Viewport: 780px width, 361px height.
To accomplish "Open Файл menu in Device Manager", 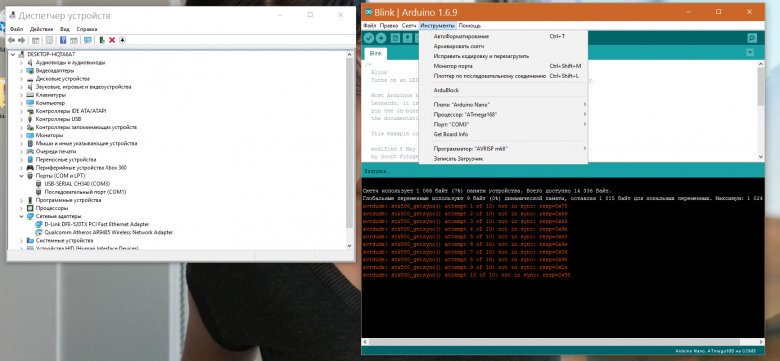I will point(16,29).
